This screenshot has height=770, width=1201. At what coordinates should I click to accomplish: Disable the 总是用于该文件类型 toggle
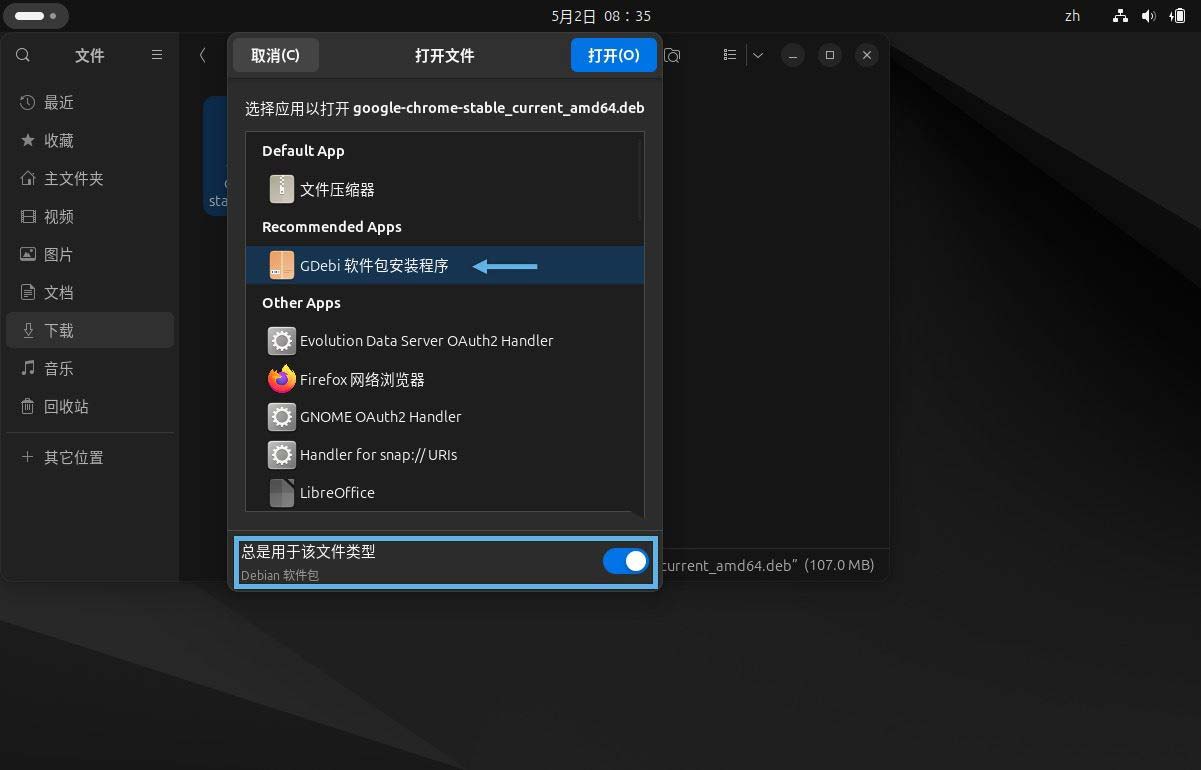[625, 561]
